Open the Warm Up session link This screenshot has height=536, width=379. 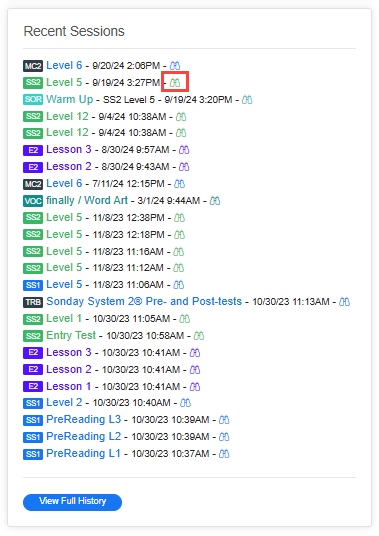(x=70, y=99)
